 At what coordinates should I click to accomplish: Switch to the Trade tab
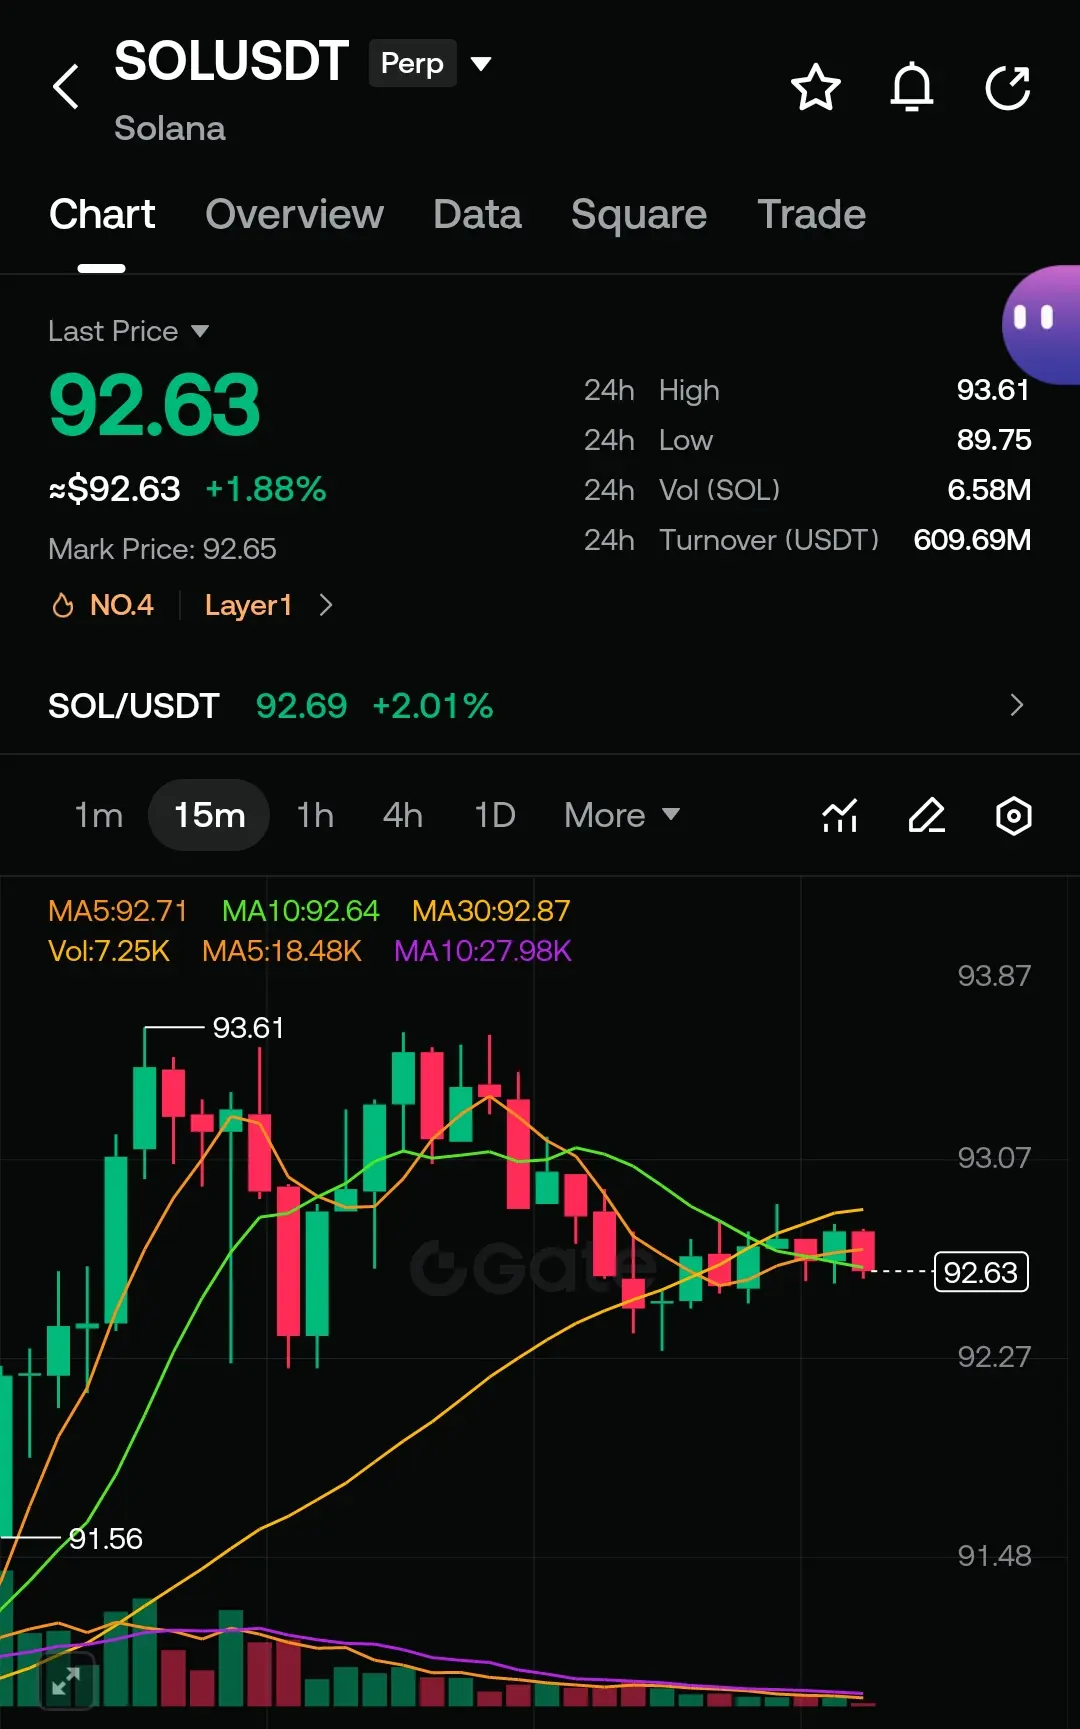coord(811,214)
